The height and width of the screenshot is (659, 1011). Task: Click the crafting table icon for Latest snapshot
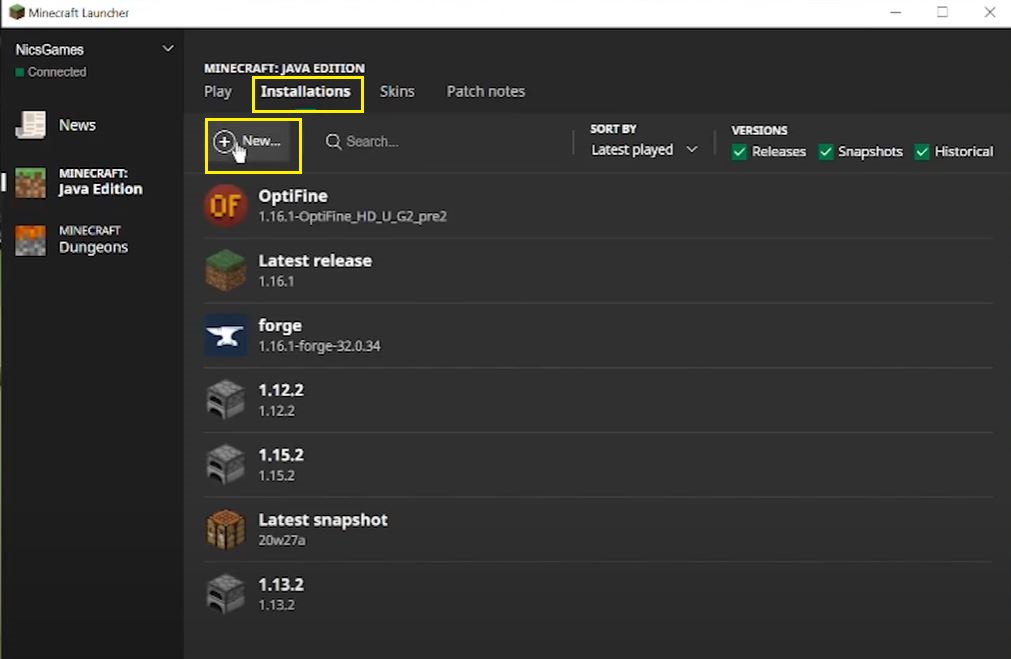[x=225, y=529]
